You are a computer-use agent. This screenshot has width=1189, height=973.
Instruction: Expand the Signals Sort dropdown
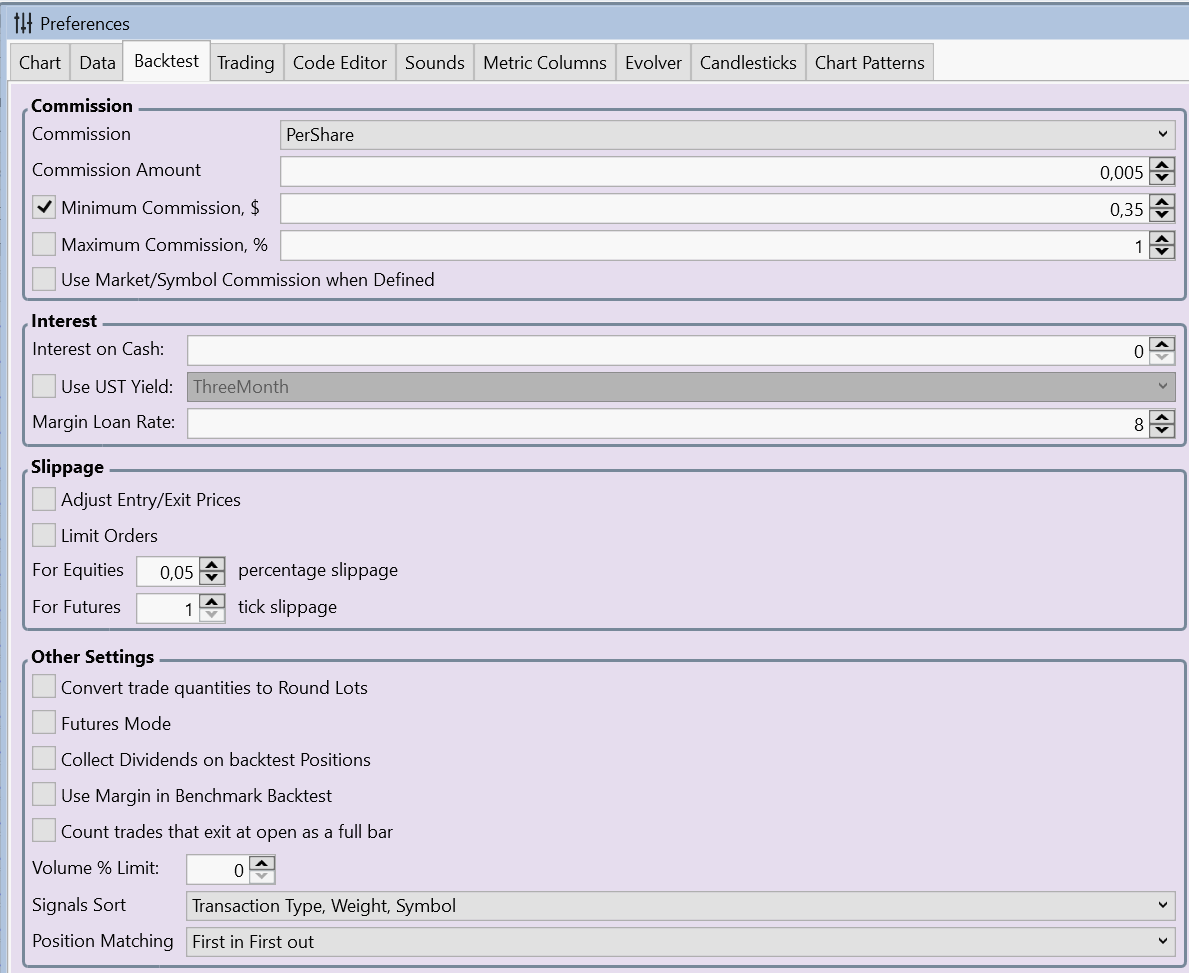tap(680, 906)
